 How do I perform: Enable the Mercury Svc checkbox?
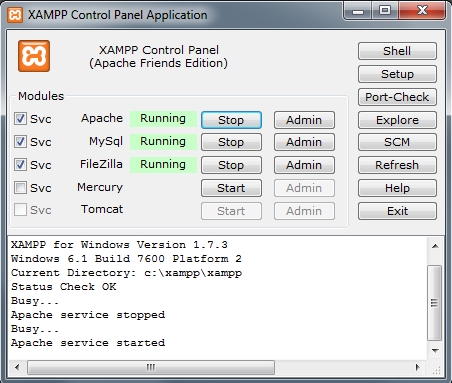(x=20, y=187)
